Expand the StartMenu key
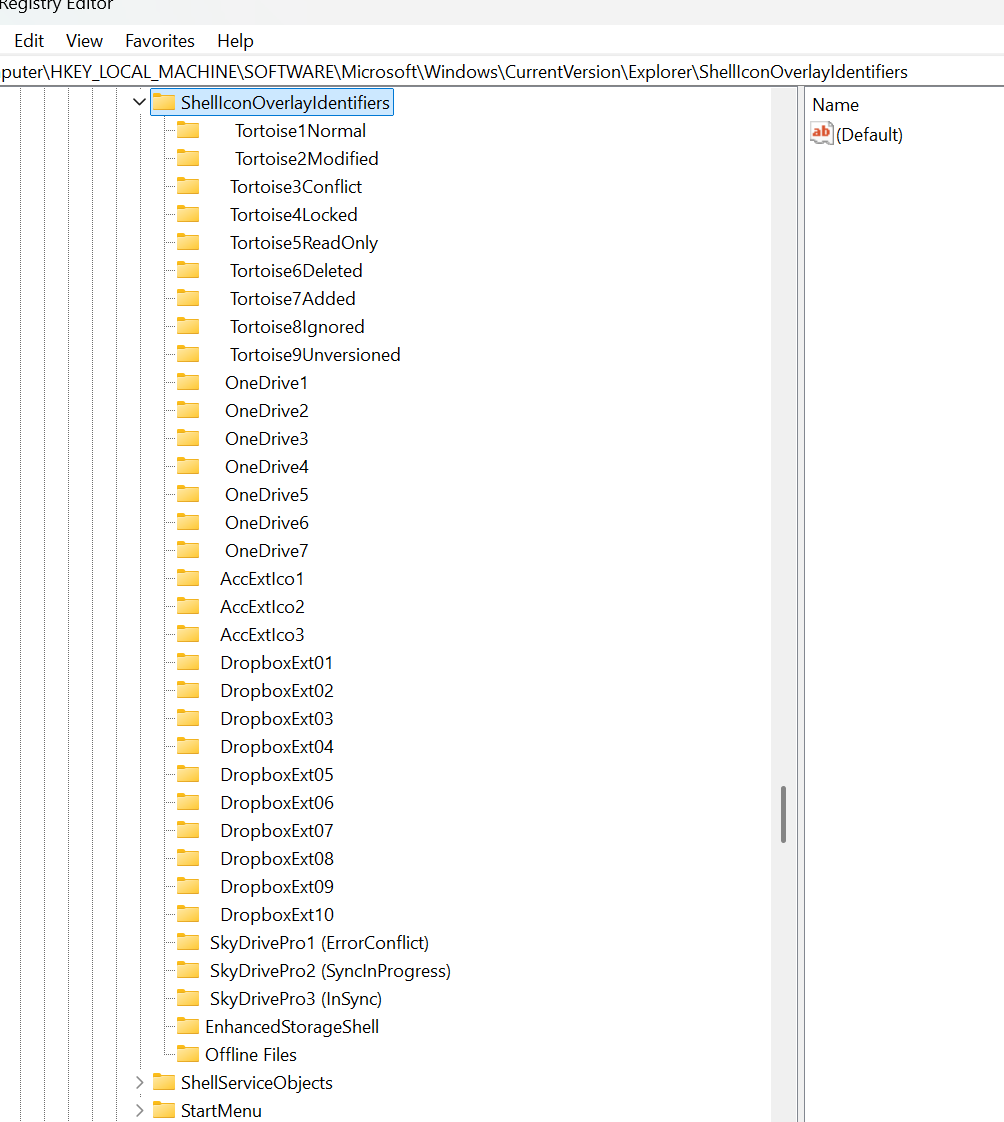Viewport: 1004px width, 1122px height. pos(139,1111)
